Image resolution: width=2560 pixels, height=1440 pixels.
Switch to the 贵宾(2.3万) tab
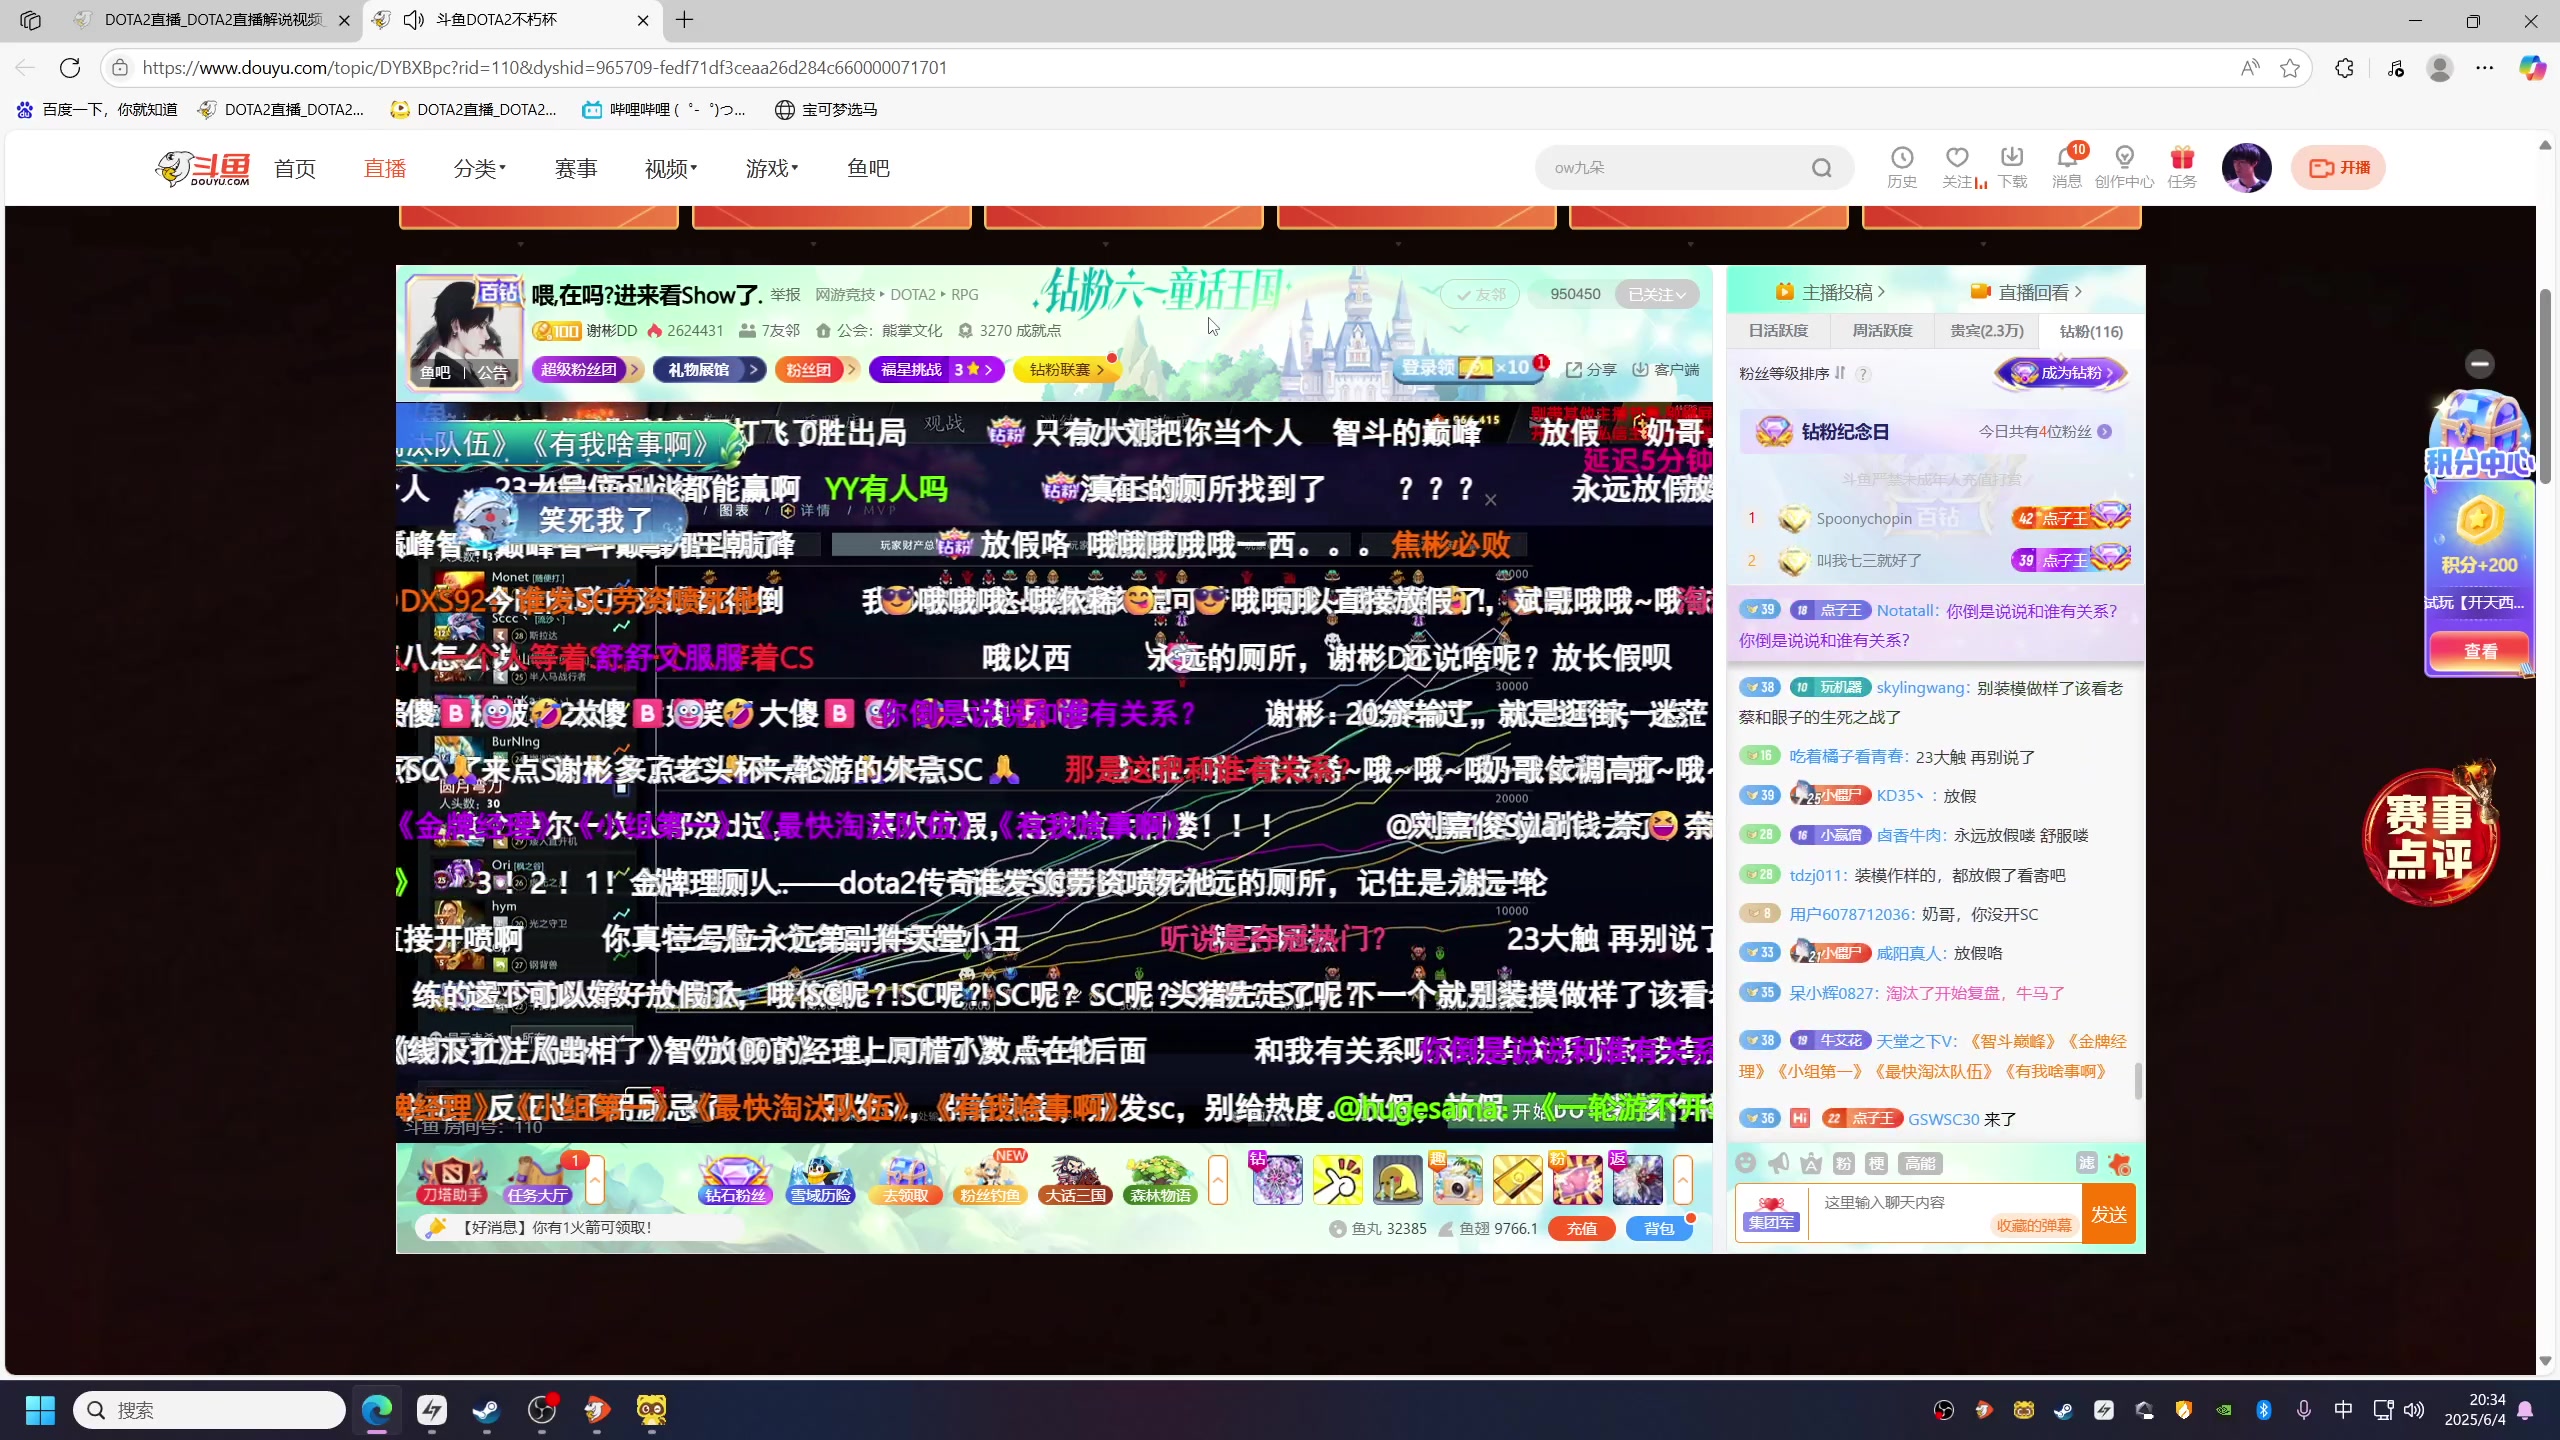point(1986,331)
